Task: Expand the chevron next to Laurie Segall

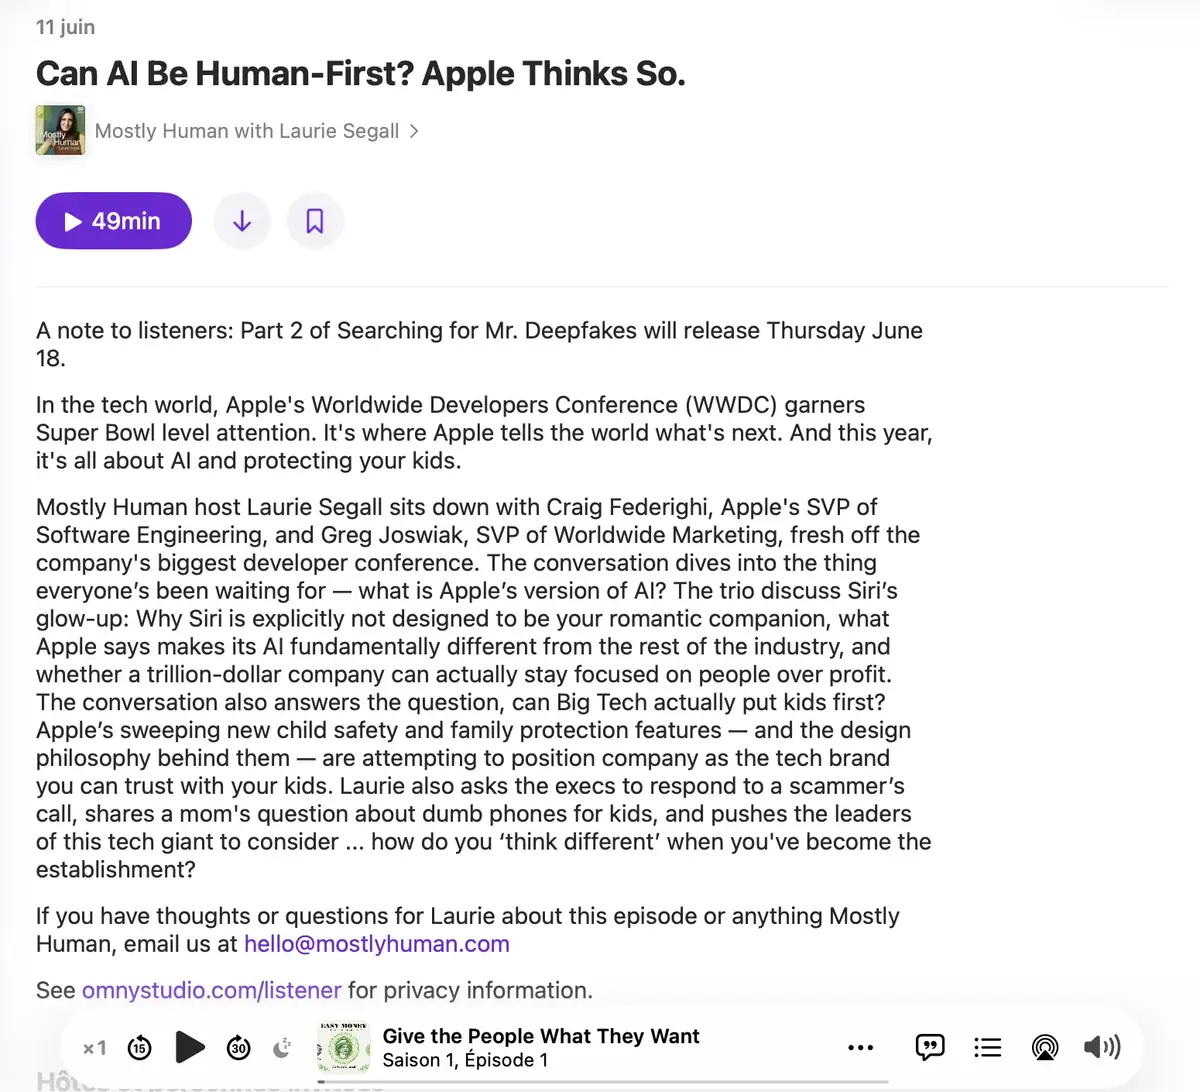Action: 414,131
